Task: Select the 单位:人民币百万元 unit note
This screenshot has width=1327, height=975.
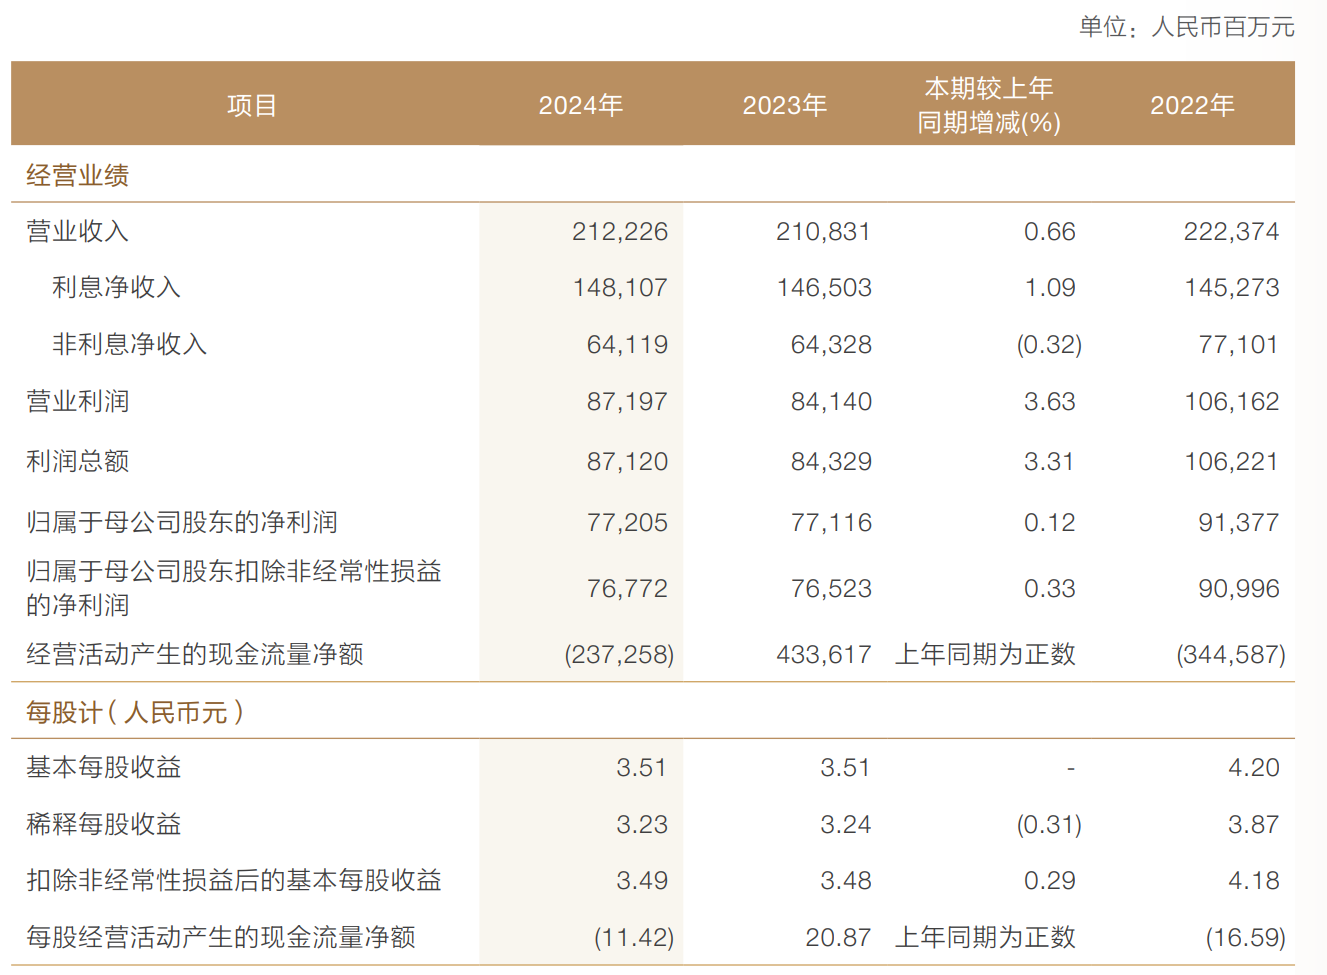Action: [1186, 27]
